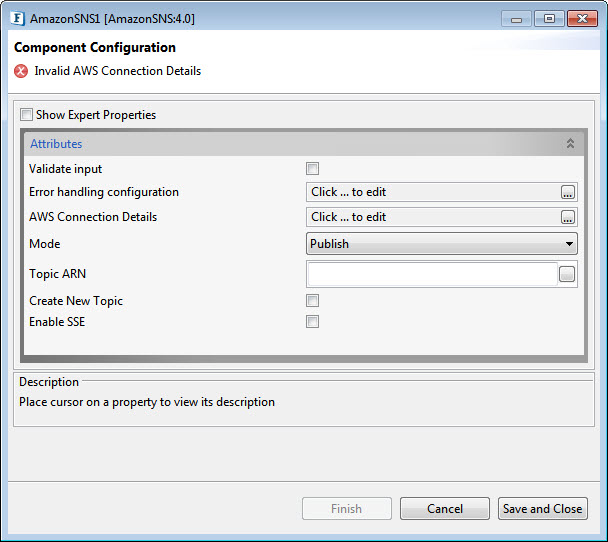Click the Attributes section header label
Viewport: 608px width, 542px height.
tap(56, 144)
